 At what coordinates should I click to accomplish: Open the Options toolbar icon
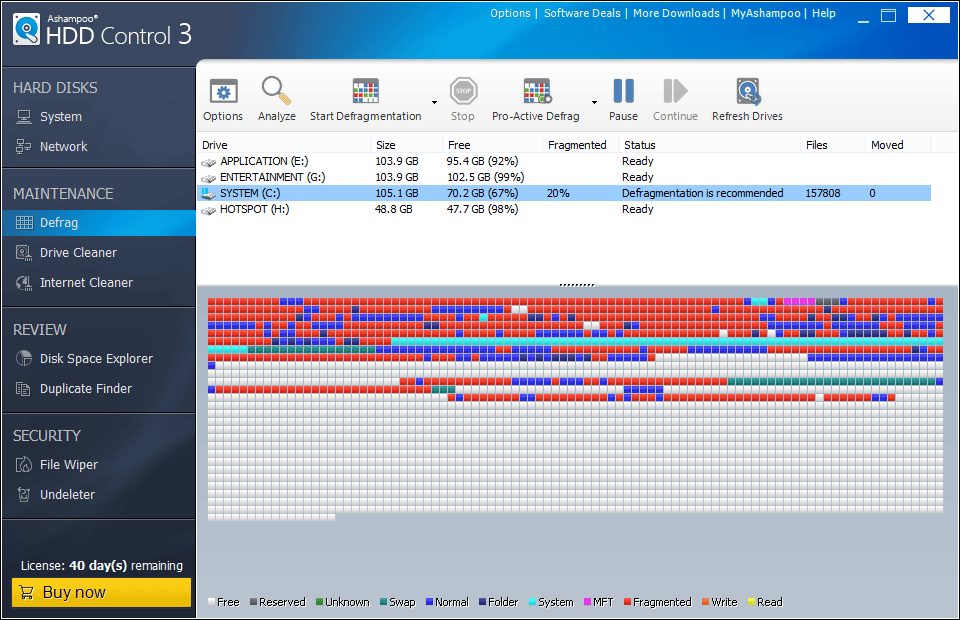pos(223,92)
